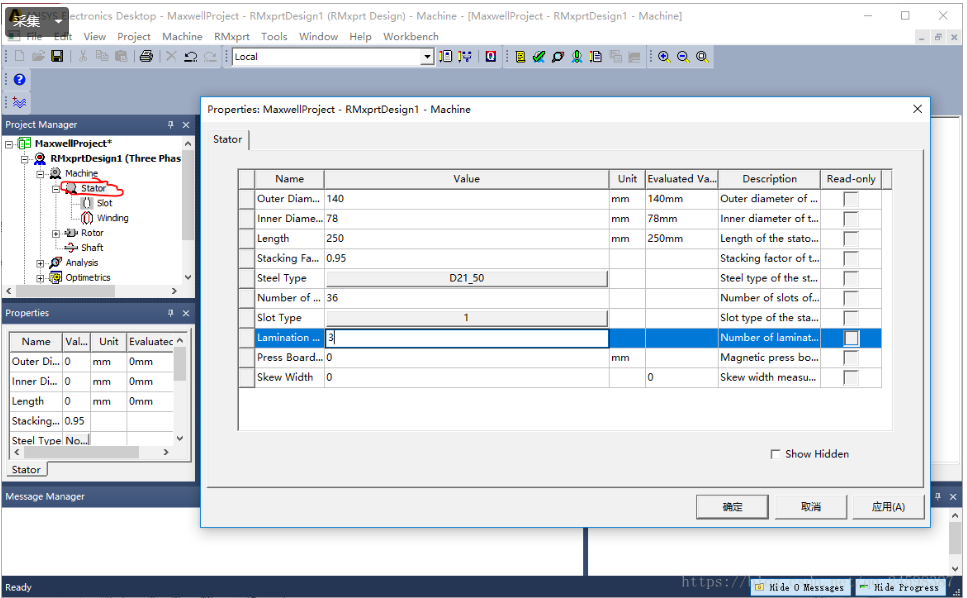Click the blue wave icon below Help

coord(19,102)
